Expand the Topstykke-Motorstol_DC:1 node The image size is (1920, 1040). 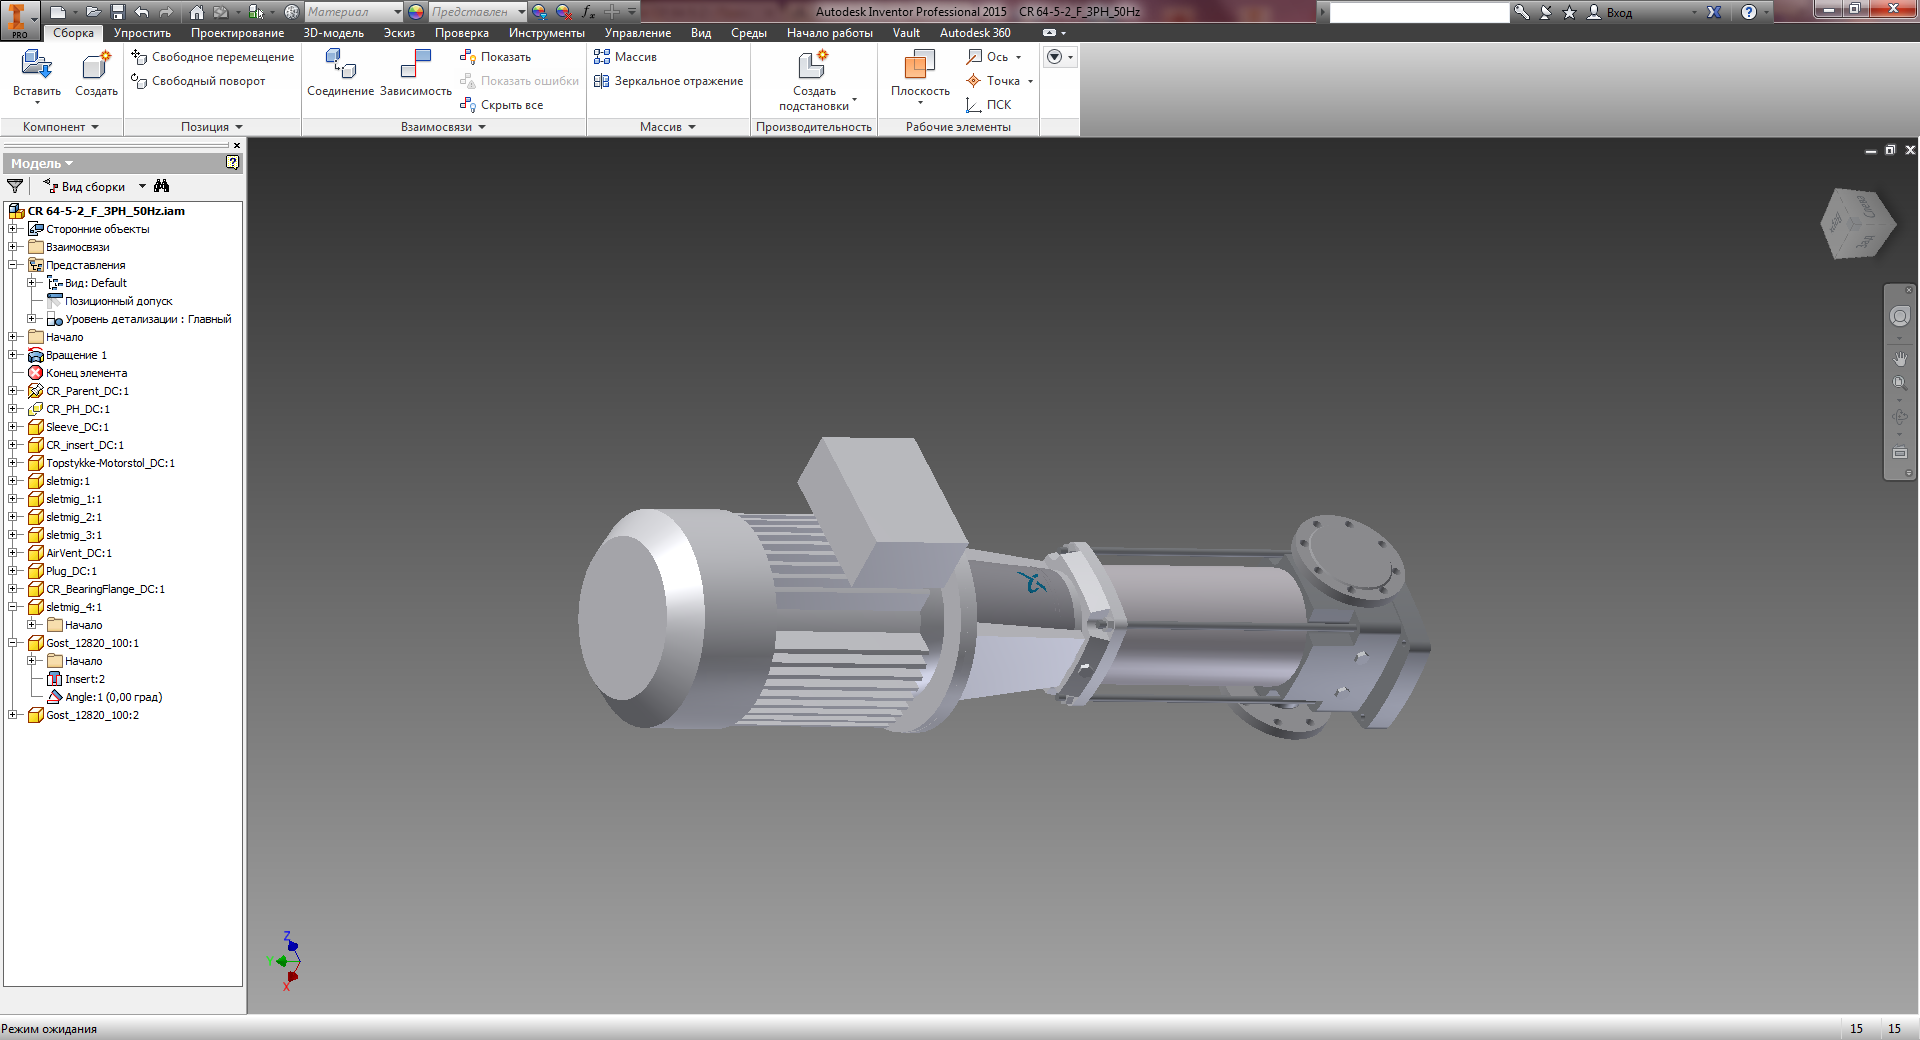[13, 463]
